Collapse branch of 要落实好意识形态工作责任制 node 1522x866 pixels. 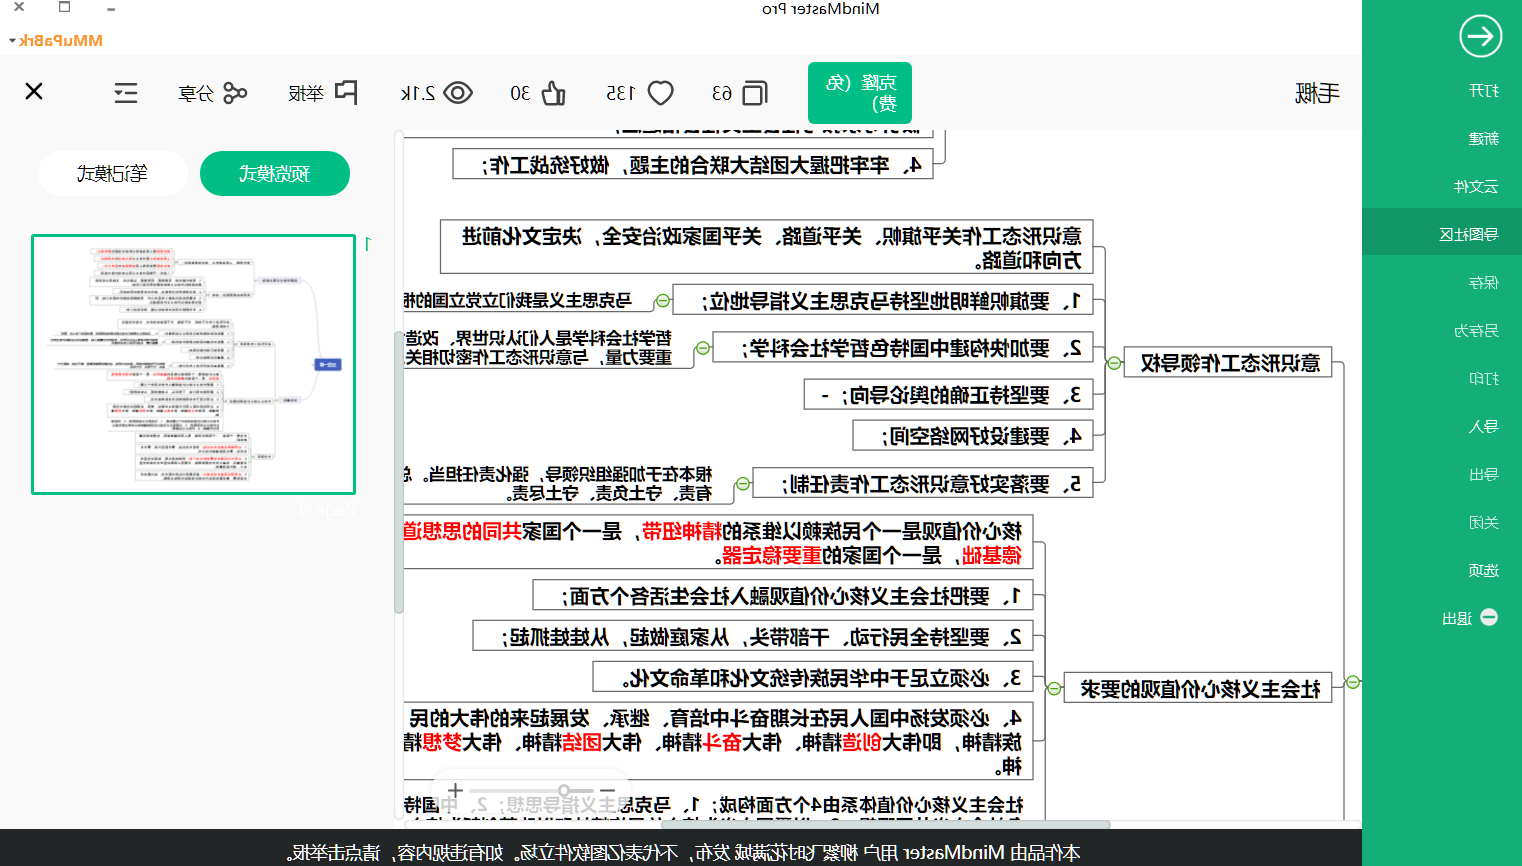742,484
